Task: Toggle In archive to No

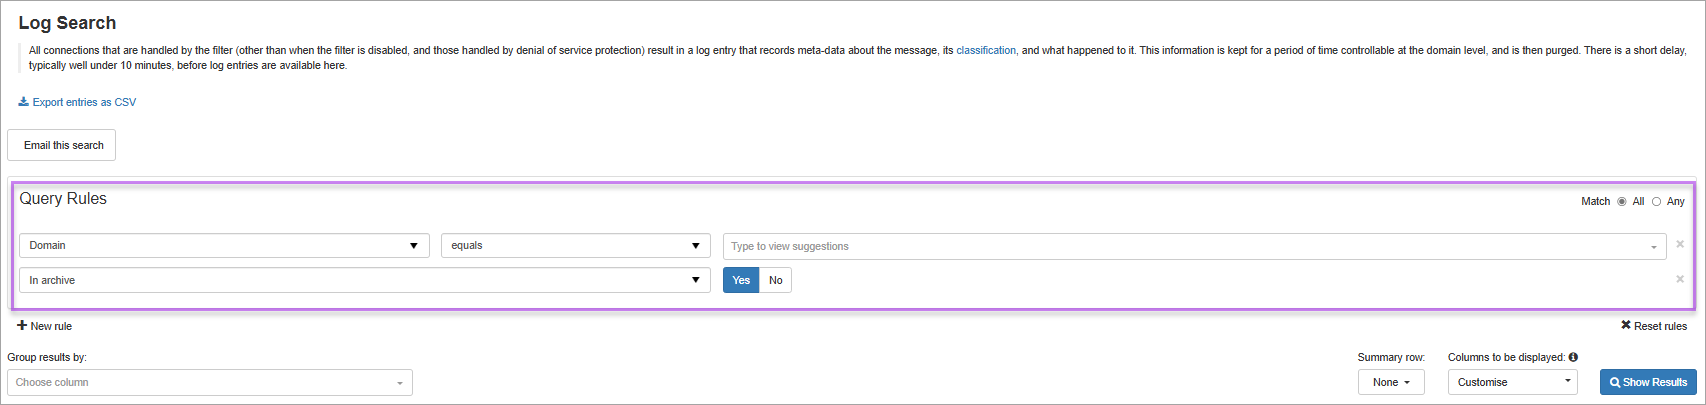Action: click(775, 281)
